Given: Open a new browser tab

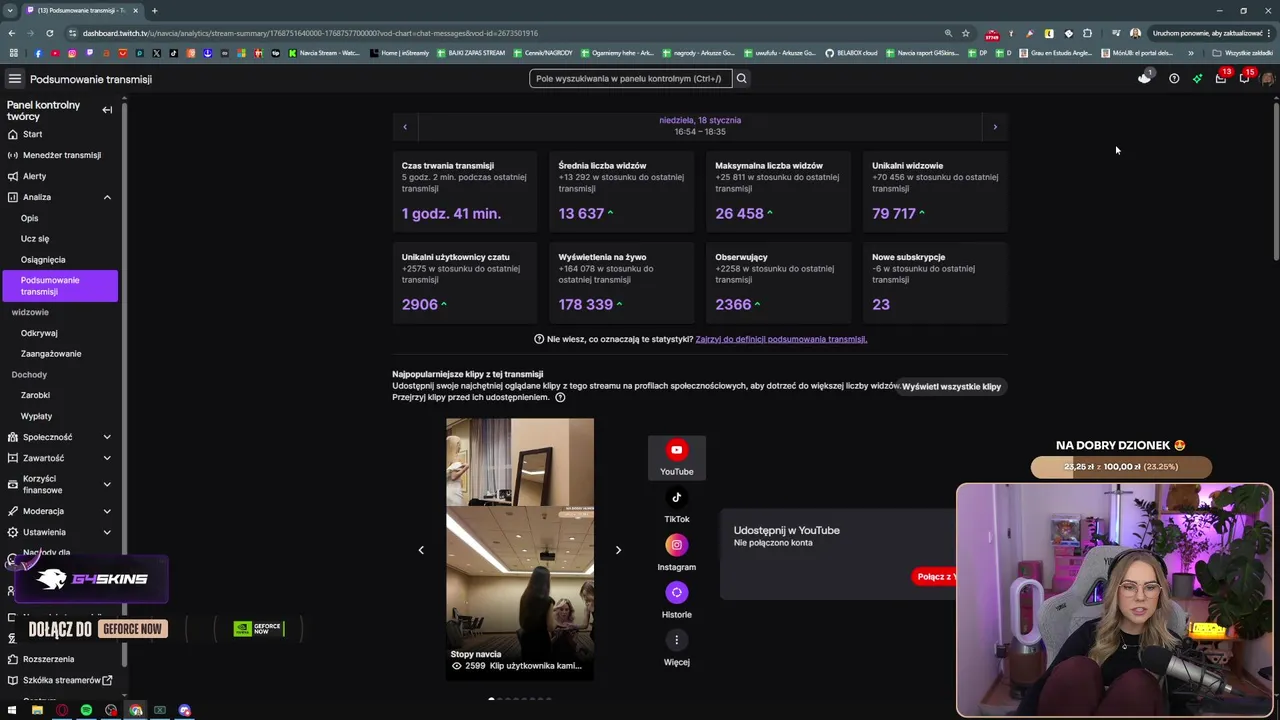Looking at the screenshot, I should tap(154, 10).
